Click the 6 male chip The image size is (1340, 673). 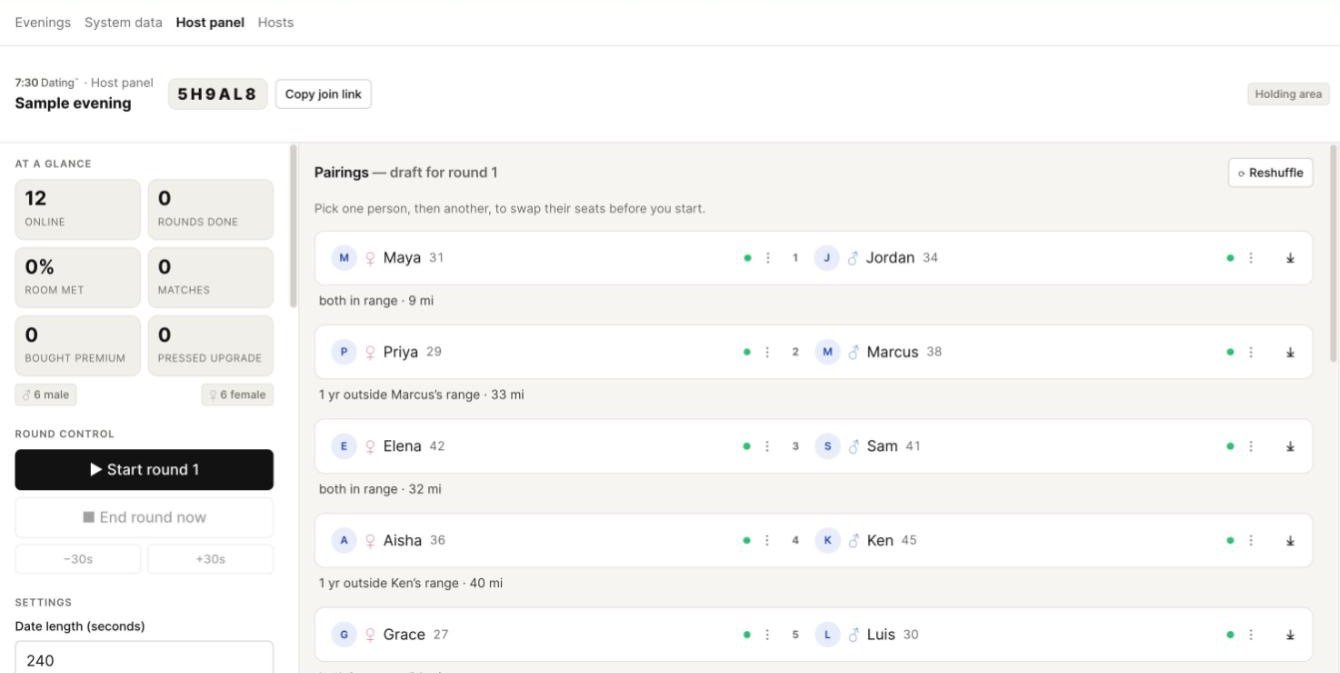point(46,395)
